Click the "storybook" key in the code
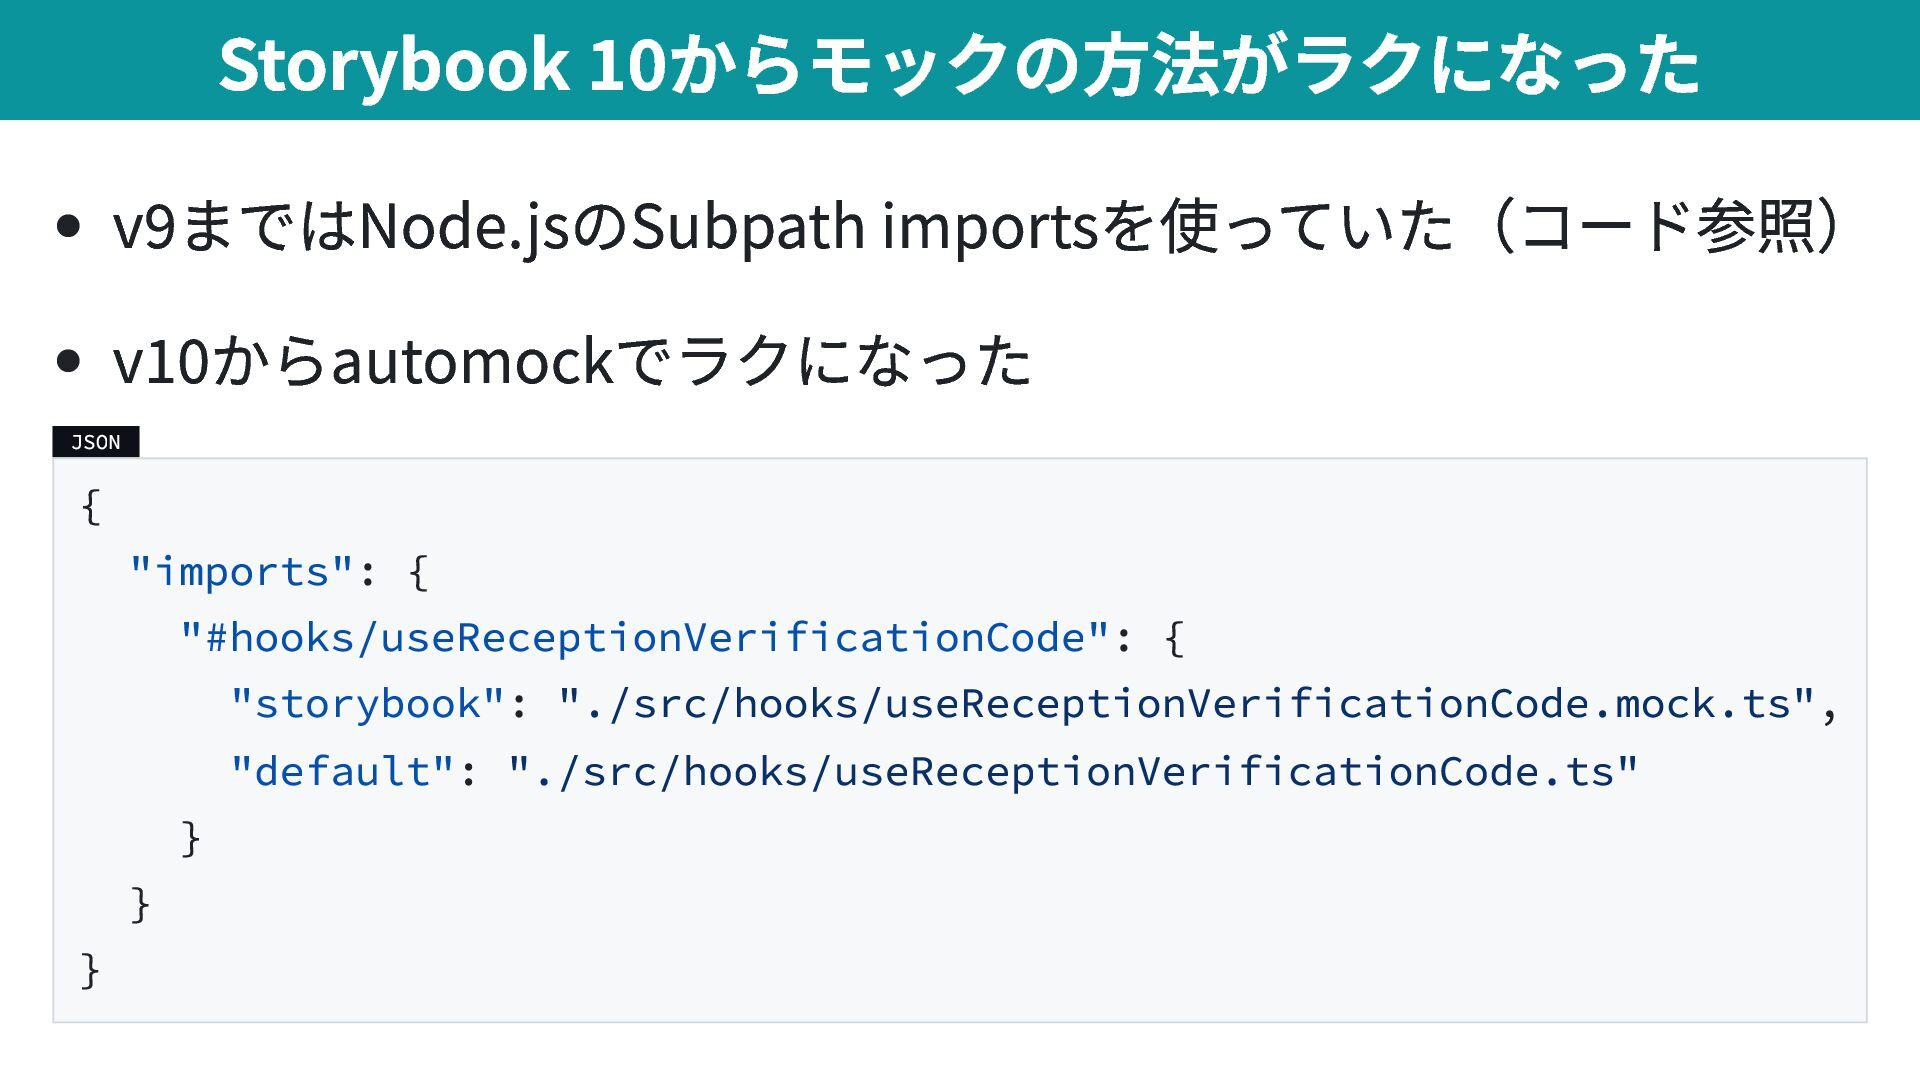 point(367,704)
